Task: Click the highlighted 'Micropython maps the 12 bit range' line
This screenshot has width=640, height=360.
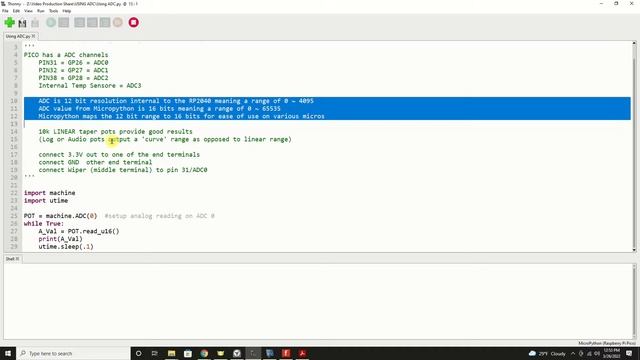Action: pos(182,116)
